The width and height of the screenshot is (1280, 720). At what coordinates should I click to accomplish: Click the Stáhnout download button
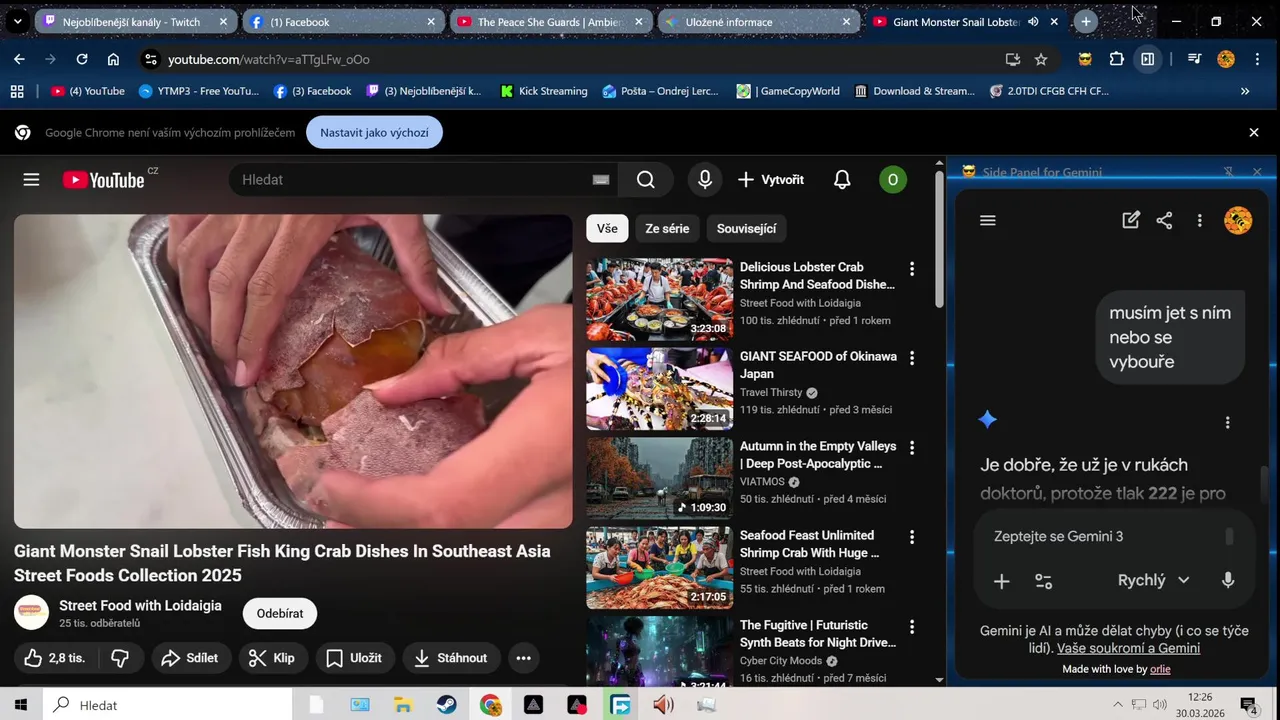pos(451,658)
